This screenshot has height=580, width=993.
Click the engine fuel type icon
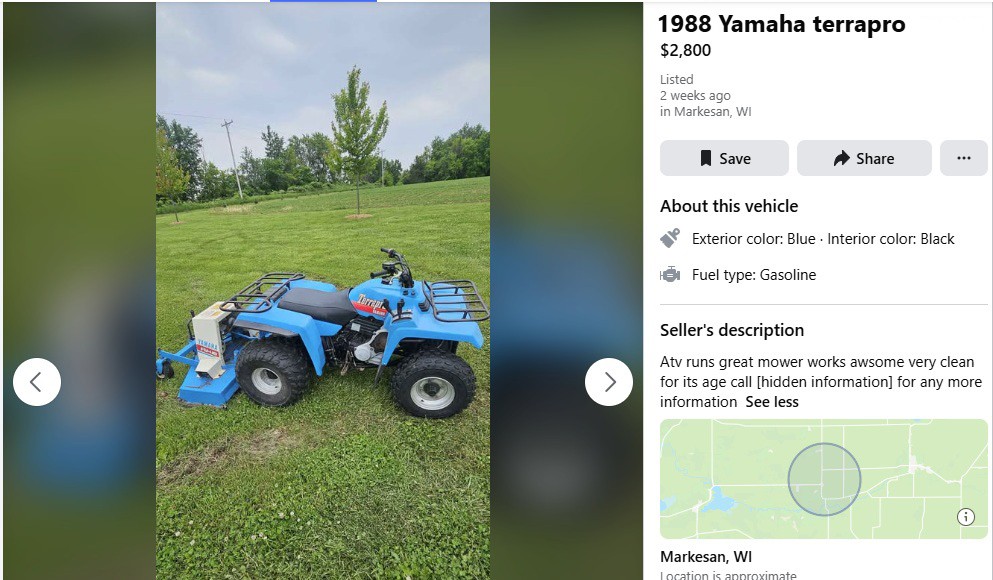[670, 275]
